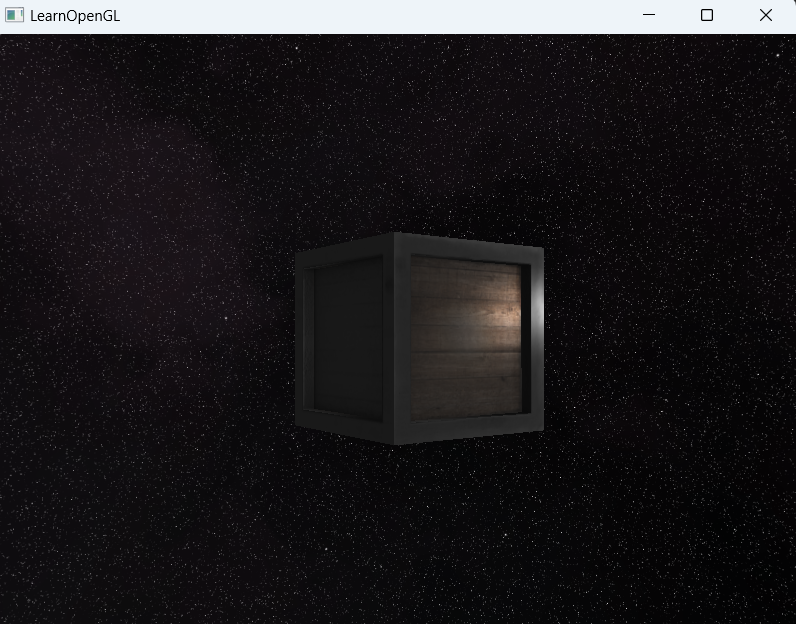Viewport: 796px width, 624px height.
Task: Click the LearnOpenGL window title text
Action: [75, 16]
